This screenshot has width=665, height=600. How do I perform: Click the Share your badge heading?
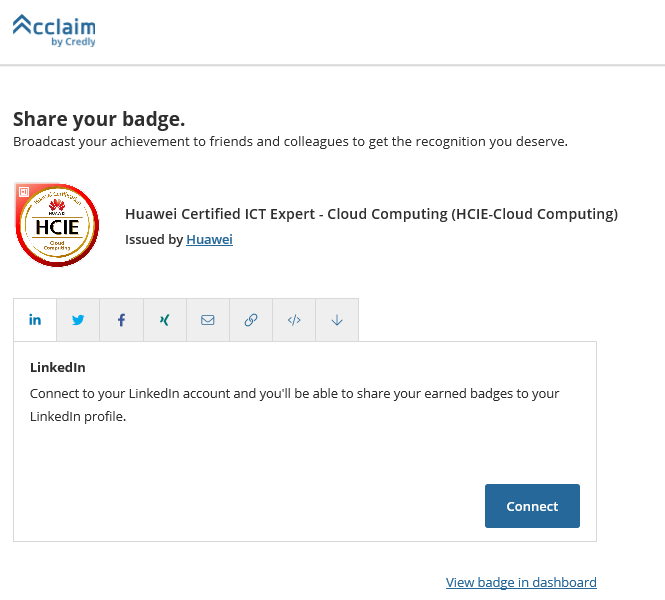pyautogui.click(x=99, y=119)
